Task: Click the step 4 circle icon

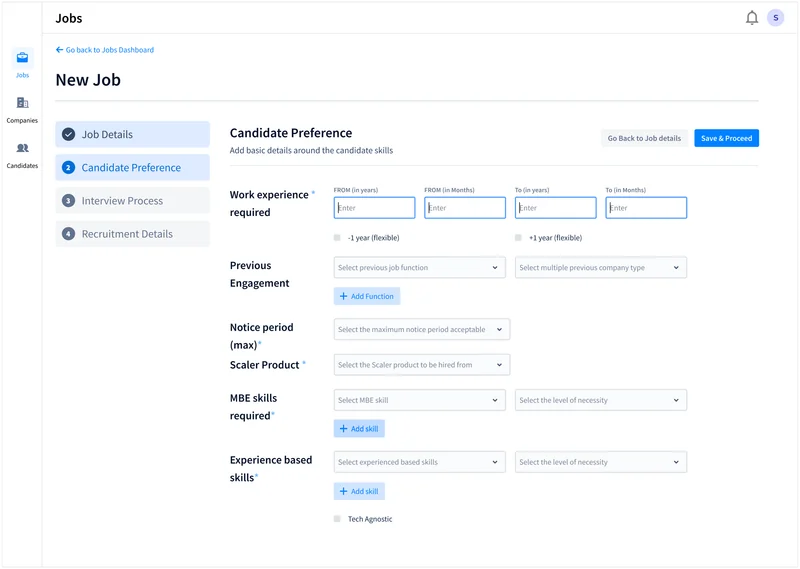Action: pyautogui.click(x=68, y=234)
